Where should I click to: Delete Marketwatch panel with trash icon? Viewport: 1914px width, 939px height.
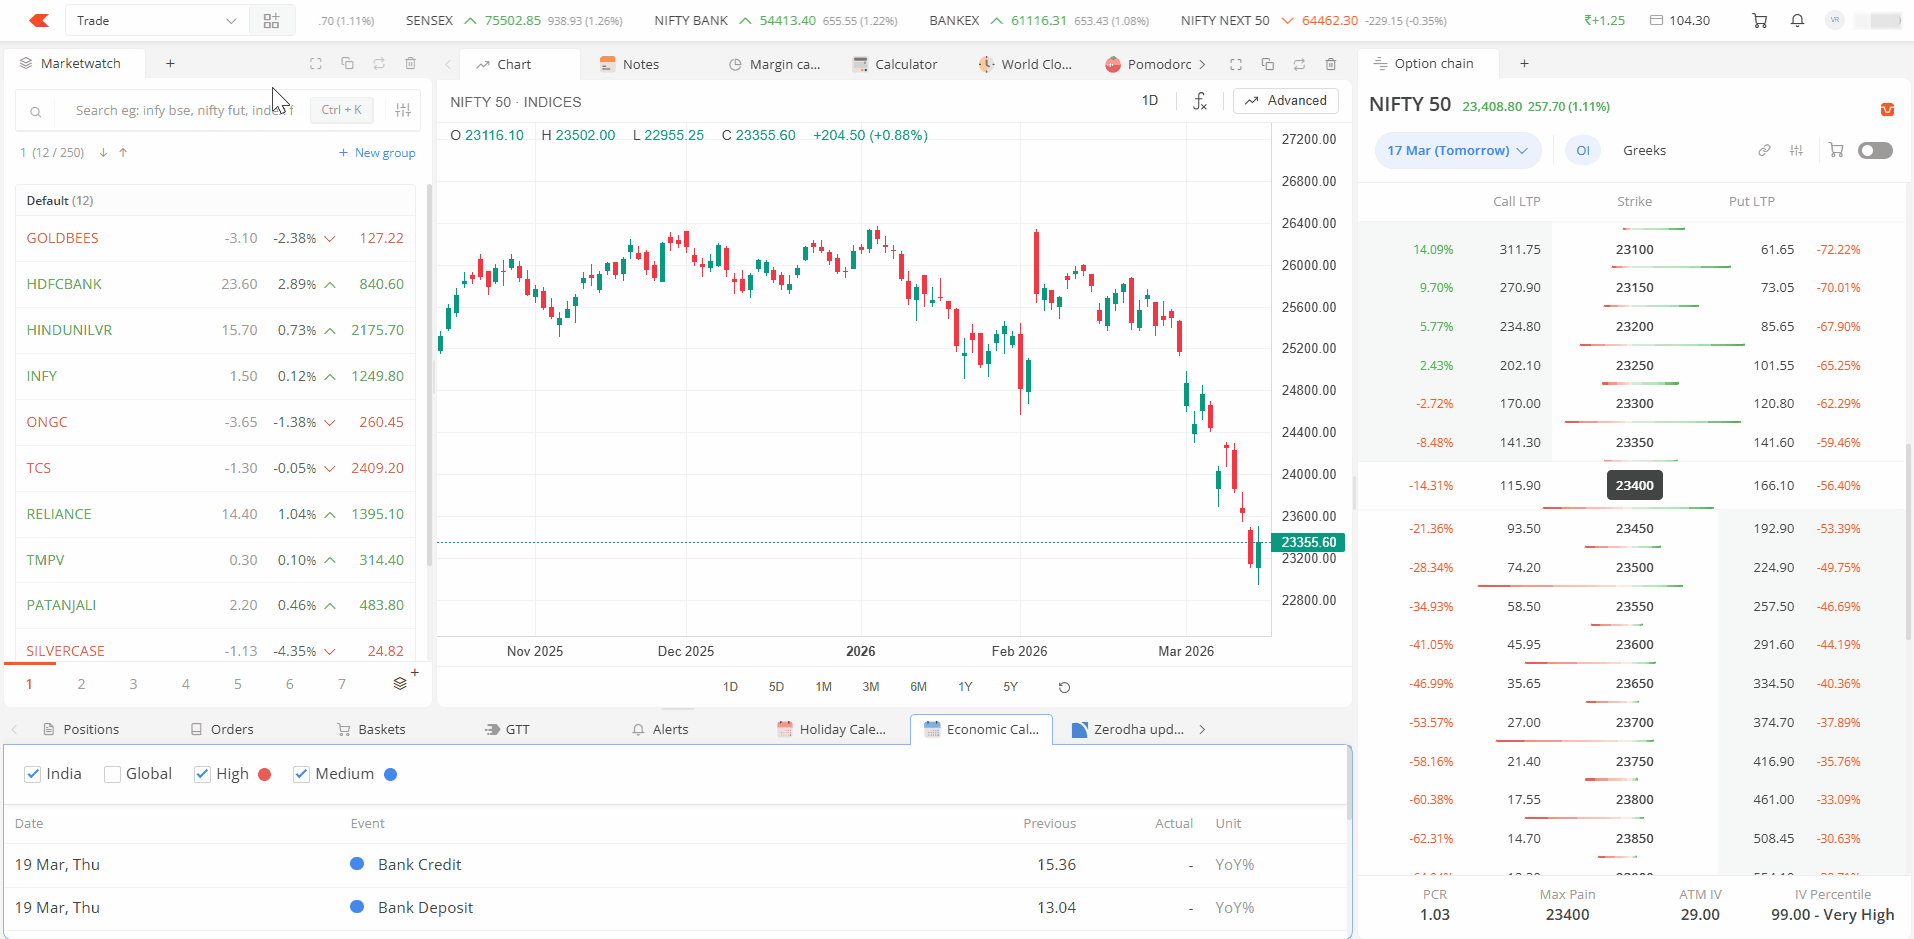coord(410,64)
